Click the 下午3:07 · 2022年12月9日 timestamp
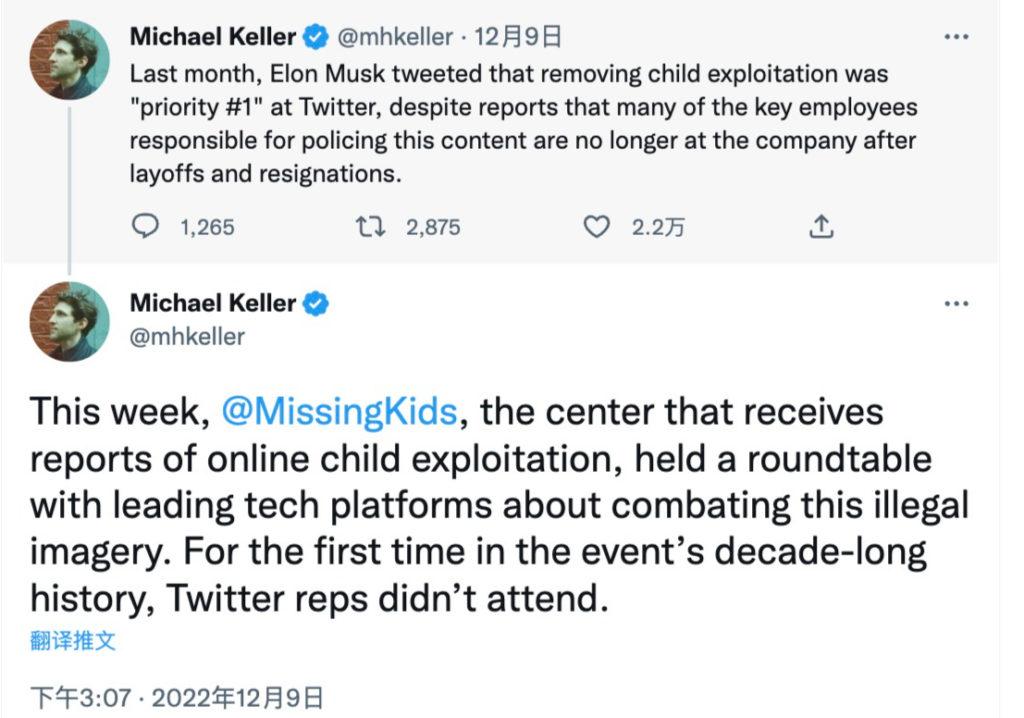 point(176,696)
